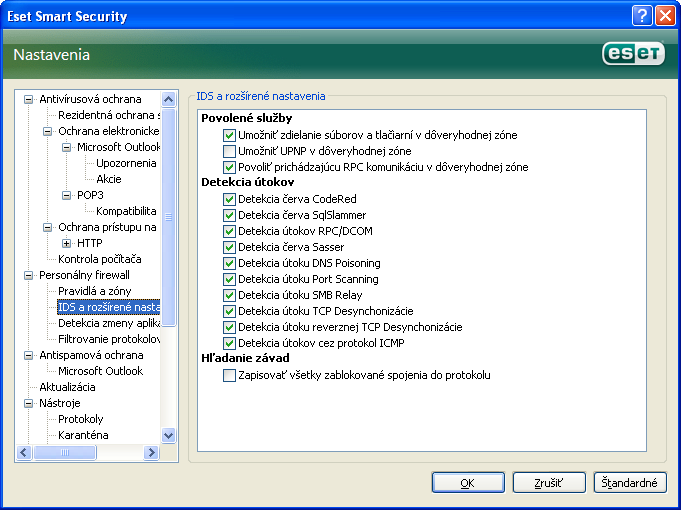The image size is (681, 510).
Task: Select Karanténa tree item
Action: pos(83,435)
